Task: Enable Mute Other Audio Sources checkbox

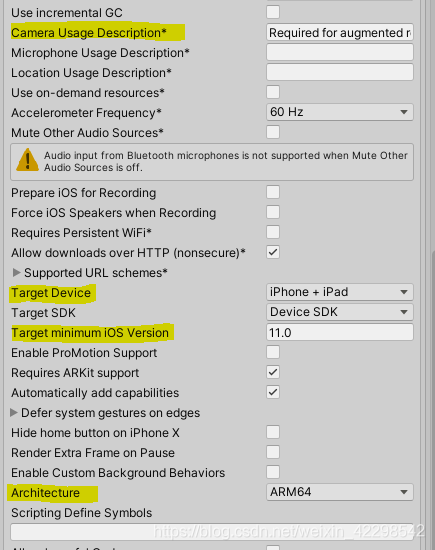Action: pos(273,132)
